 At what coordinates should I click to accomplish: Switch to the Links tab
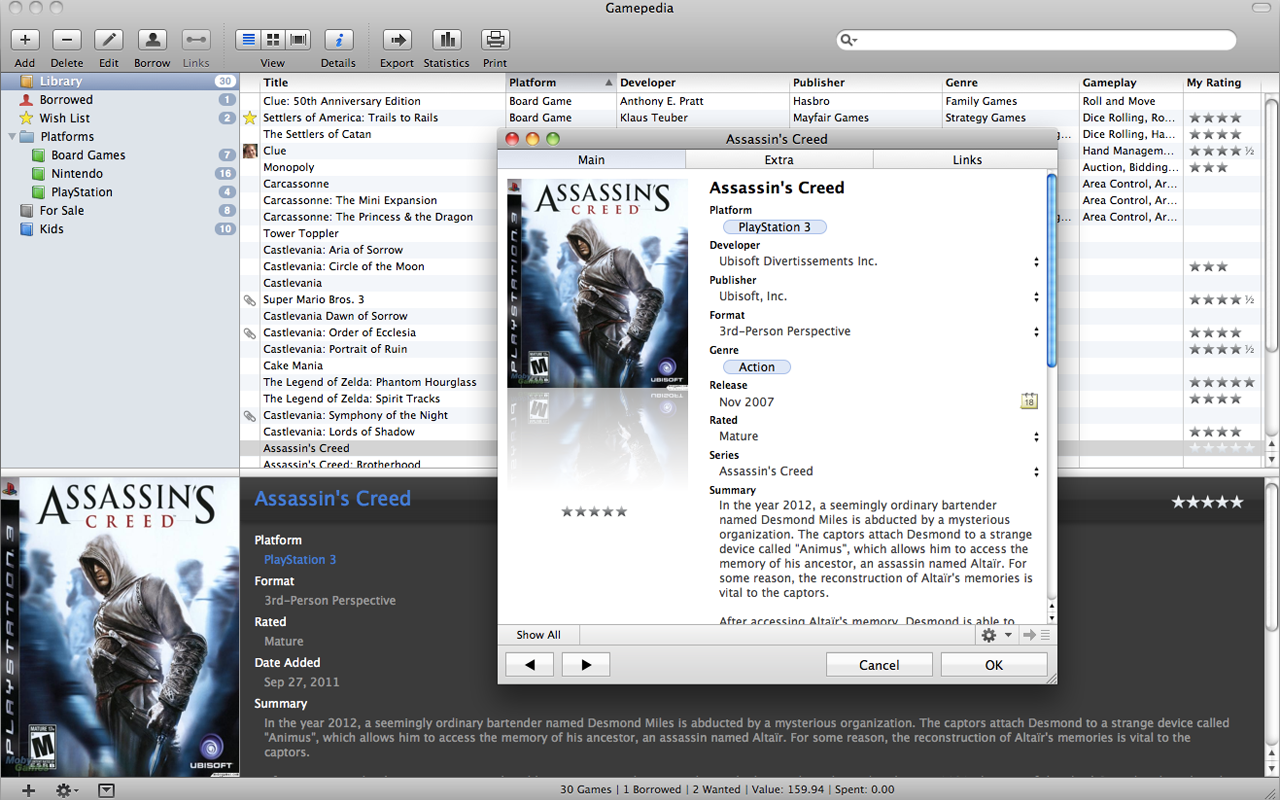click(966, 160)
